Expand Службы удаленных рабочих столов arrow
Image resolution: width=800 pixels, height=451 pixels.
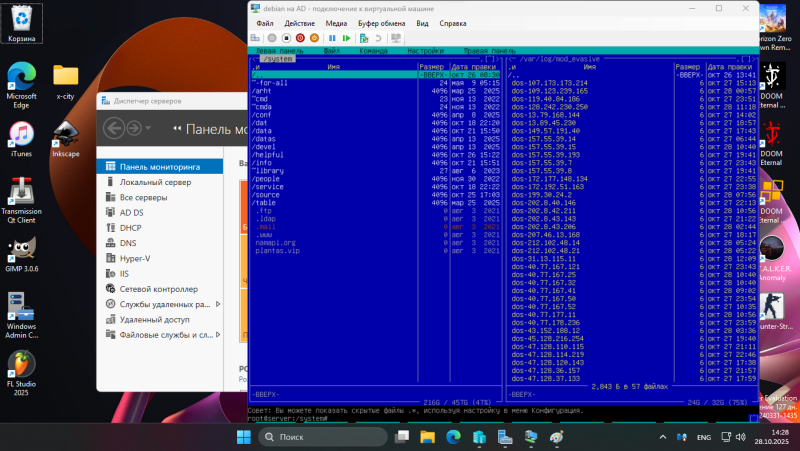pyautogui.click(x=217, y=304)
